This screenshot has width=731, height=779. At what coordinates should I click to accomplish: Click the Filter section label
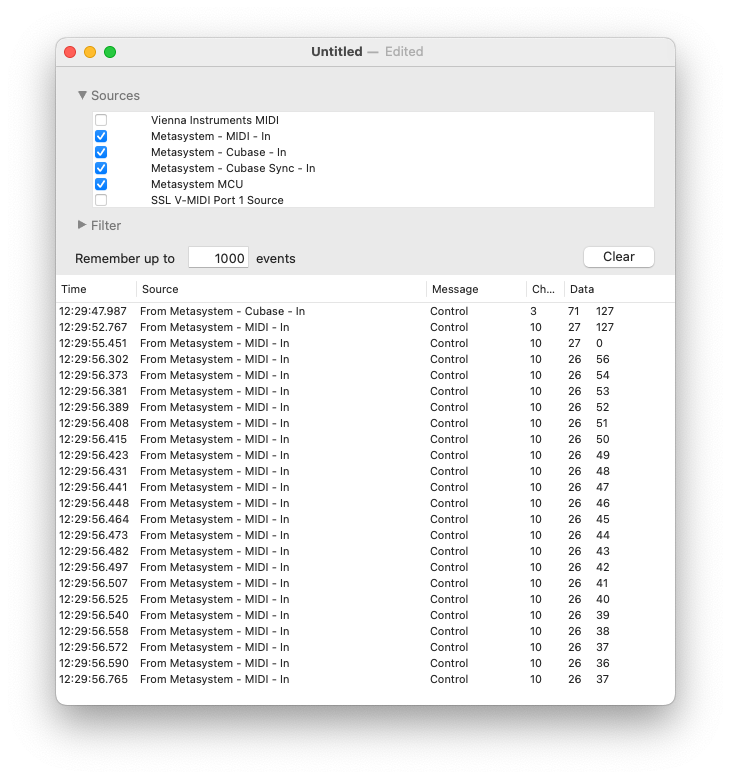click(106, 226)
